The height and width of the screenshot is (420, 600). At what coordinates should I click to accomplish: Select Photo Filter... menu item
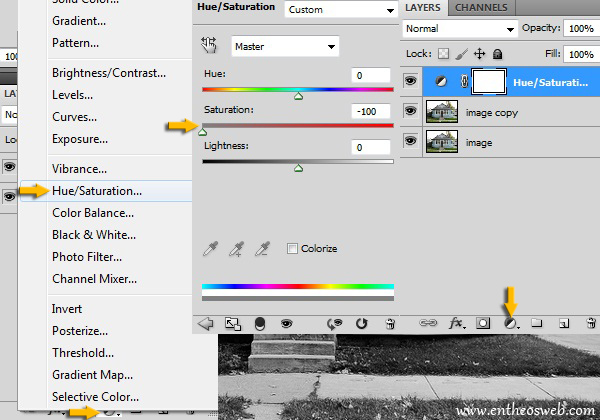(87, 257)
